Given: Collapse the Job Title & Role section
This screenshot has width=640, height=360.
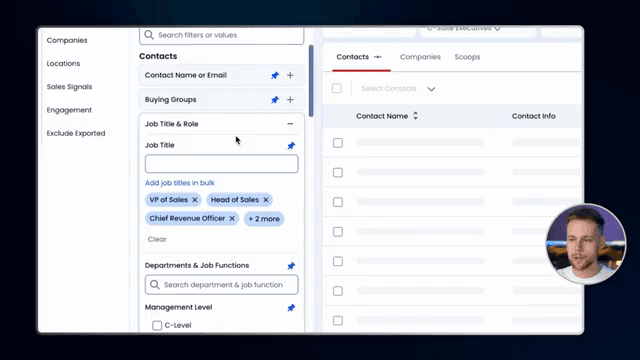Looking at the screenshot, I should [290, 124].
